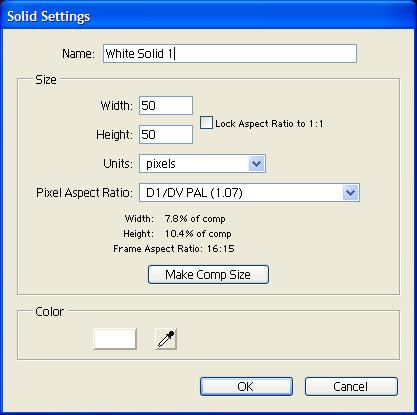Click the 'Units:' label

tap(118, 164)
